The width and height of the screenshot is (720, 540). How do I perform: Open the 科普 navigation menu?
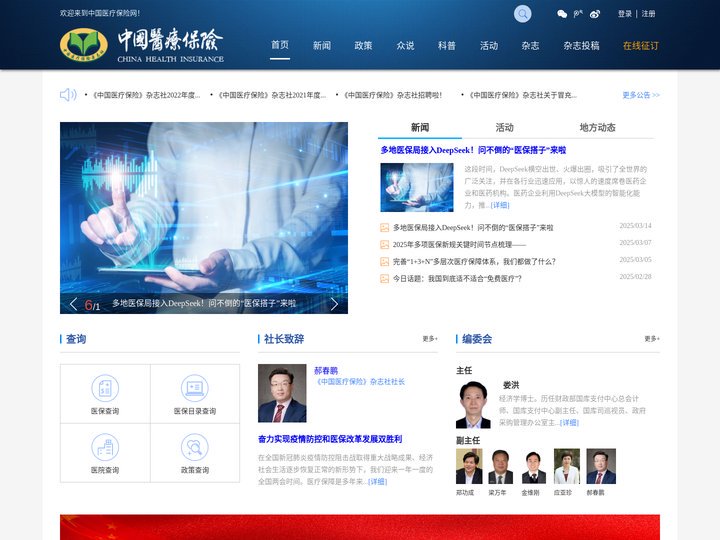[447, 45]
